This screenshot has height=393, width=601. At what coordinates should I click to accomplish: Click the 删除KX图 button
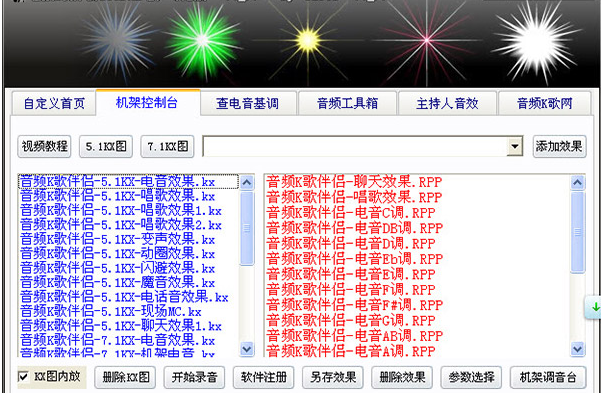tap(125, 377)
